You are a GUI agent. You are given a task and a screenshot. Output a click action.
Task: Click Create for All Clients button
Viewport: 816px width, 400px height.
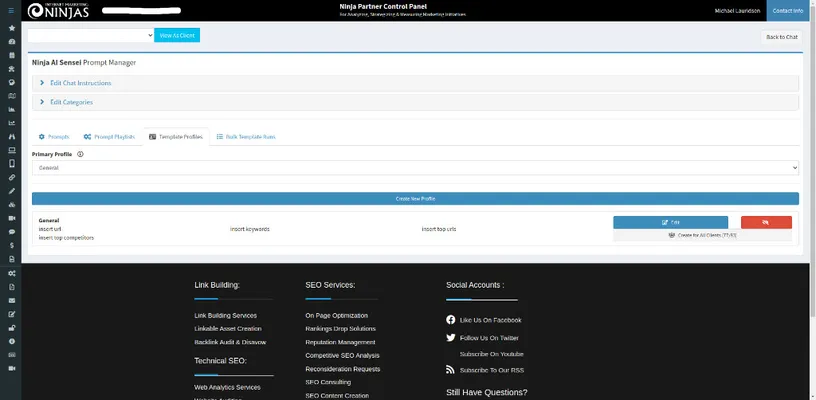(x=701, y=235)
